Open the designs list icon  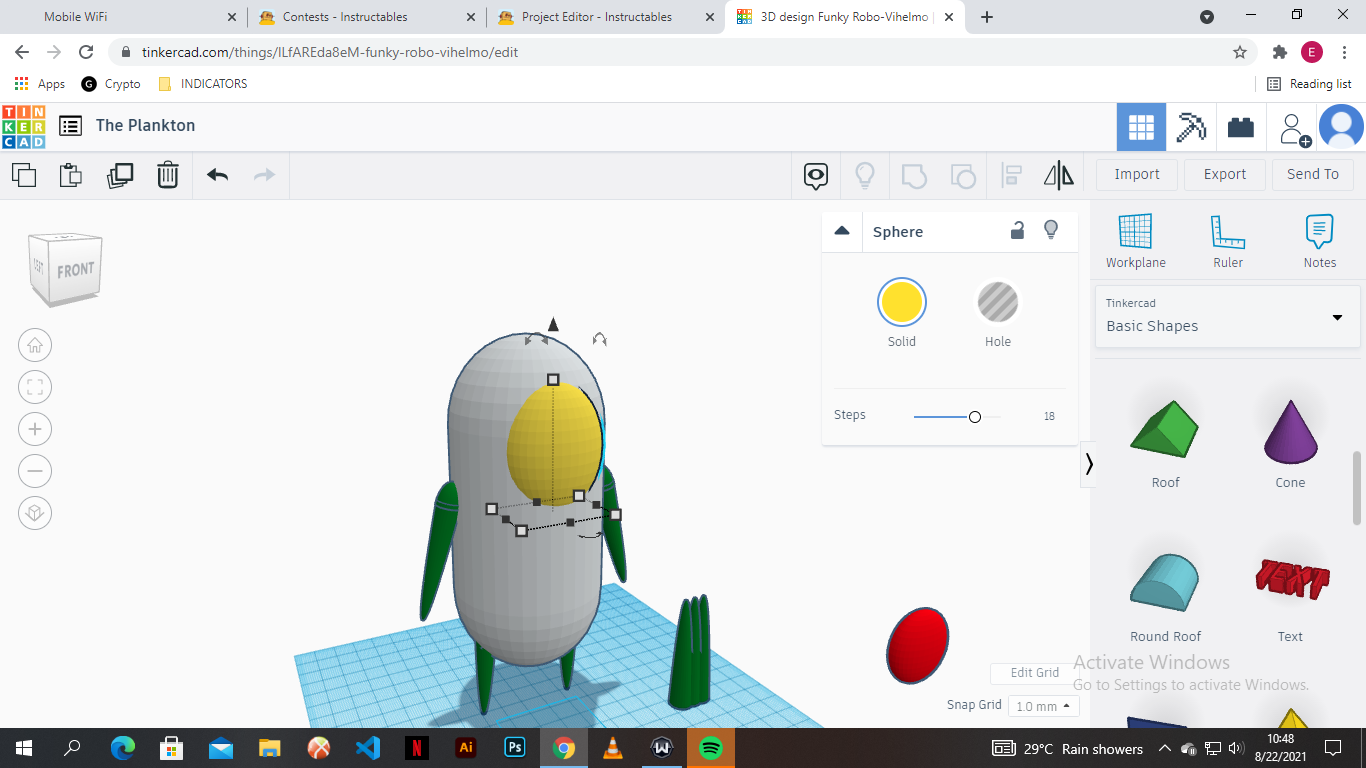tap(70, 126)
